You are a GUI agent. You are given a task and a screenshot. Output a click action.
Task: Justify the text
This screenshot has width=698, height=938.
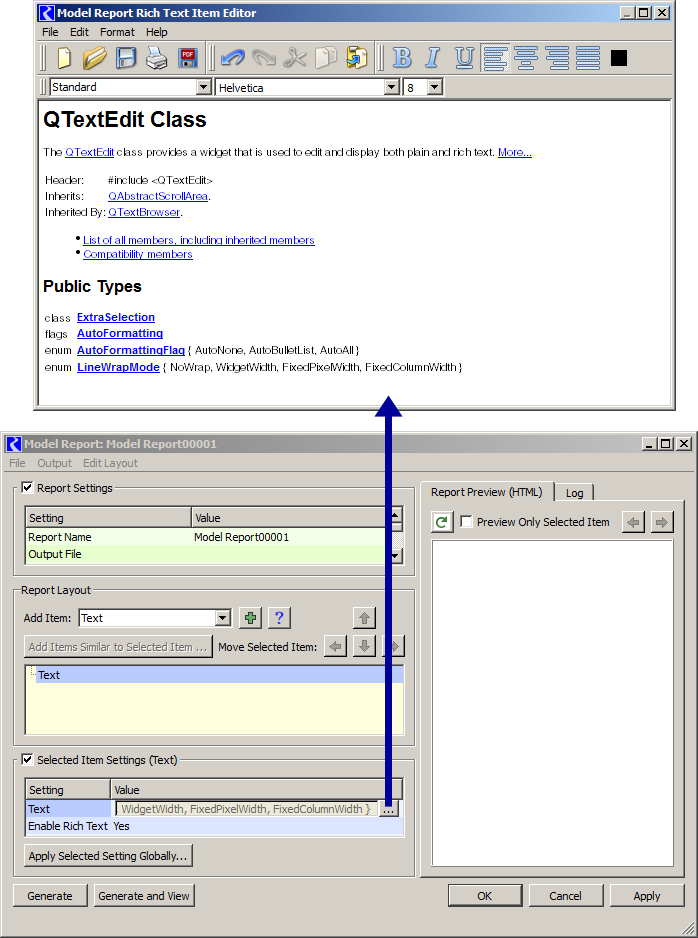(588, 58)
